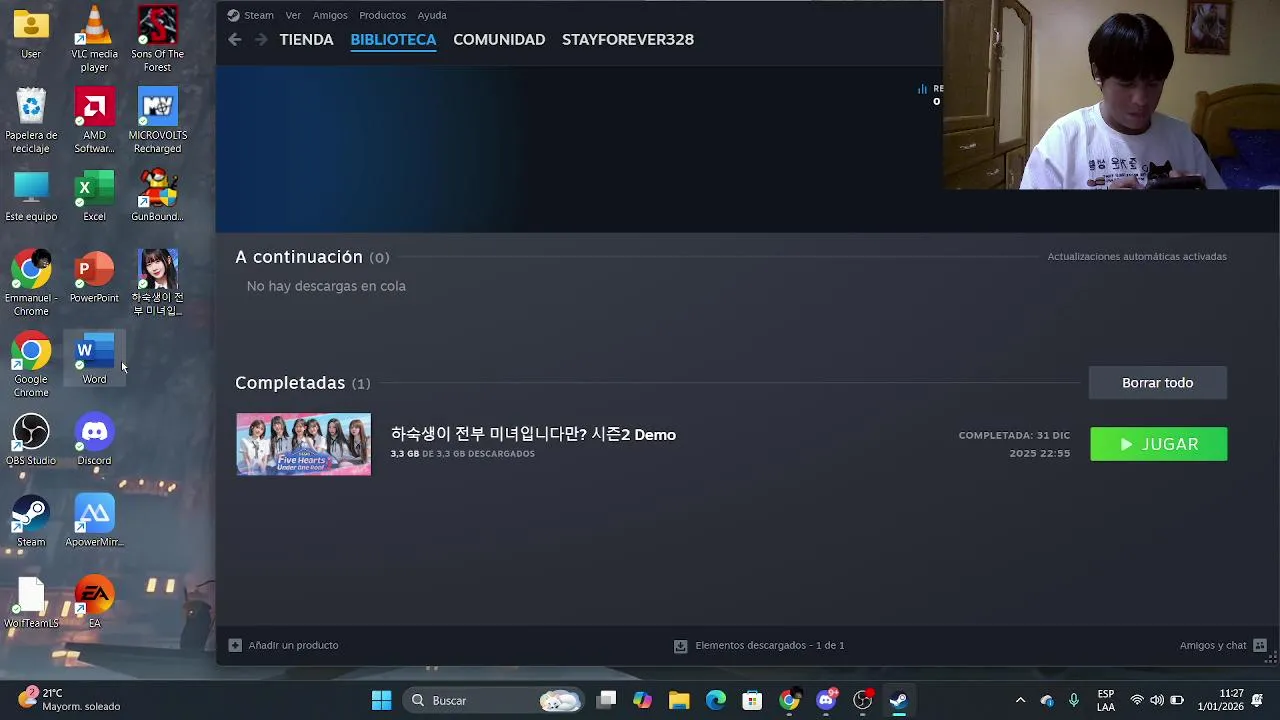Screen dimensions: 1280x720
Task: Select the MICROVOLTS Recharged desktop icon
Action: pos(157,121)
